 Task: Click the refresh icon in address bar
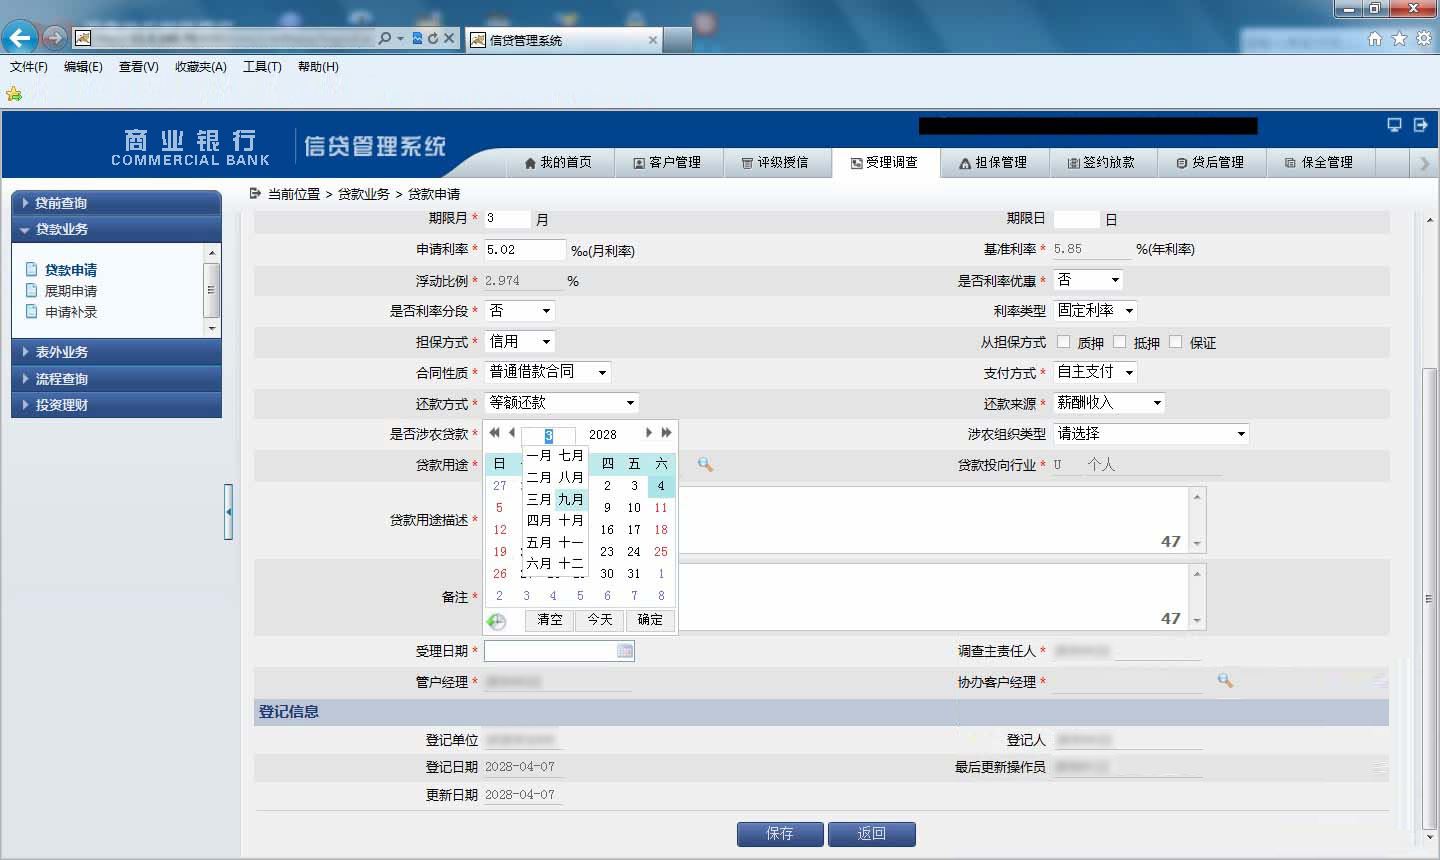[433, 38]
